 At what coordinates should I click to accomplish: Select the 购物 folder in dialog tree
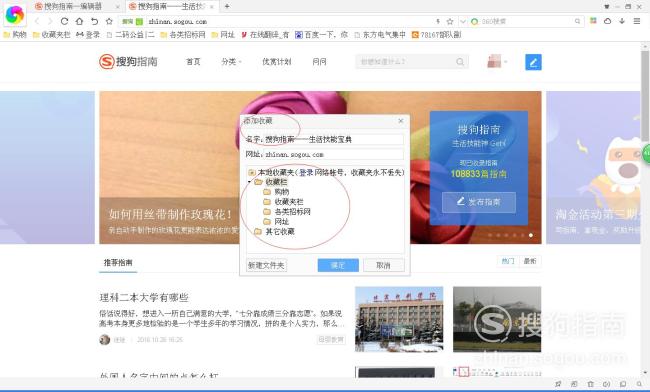pos(276,192)
